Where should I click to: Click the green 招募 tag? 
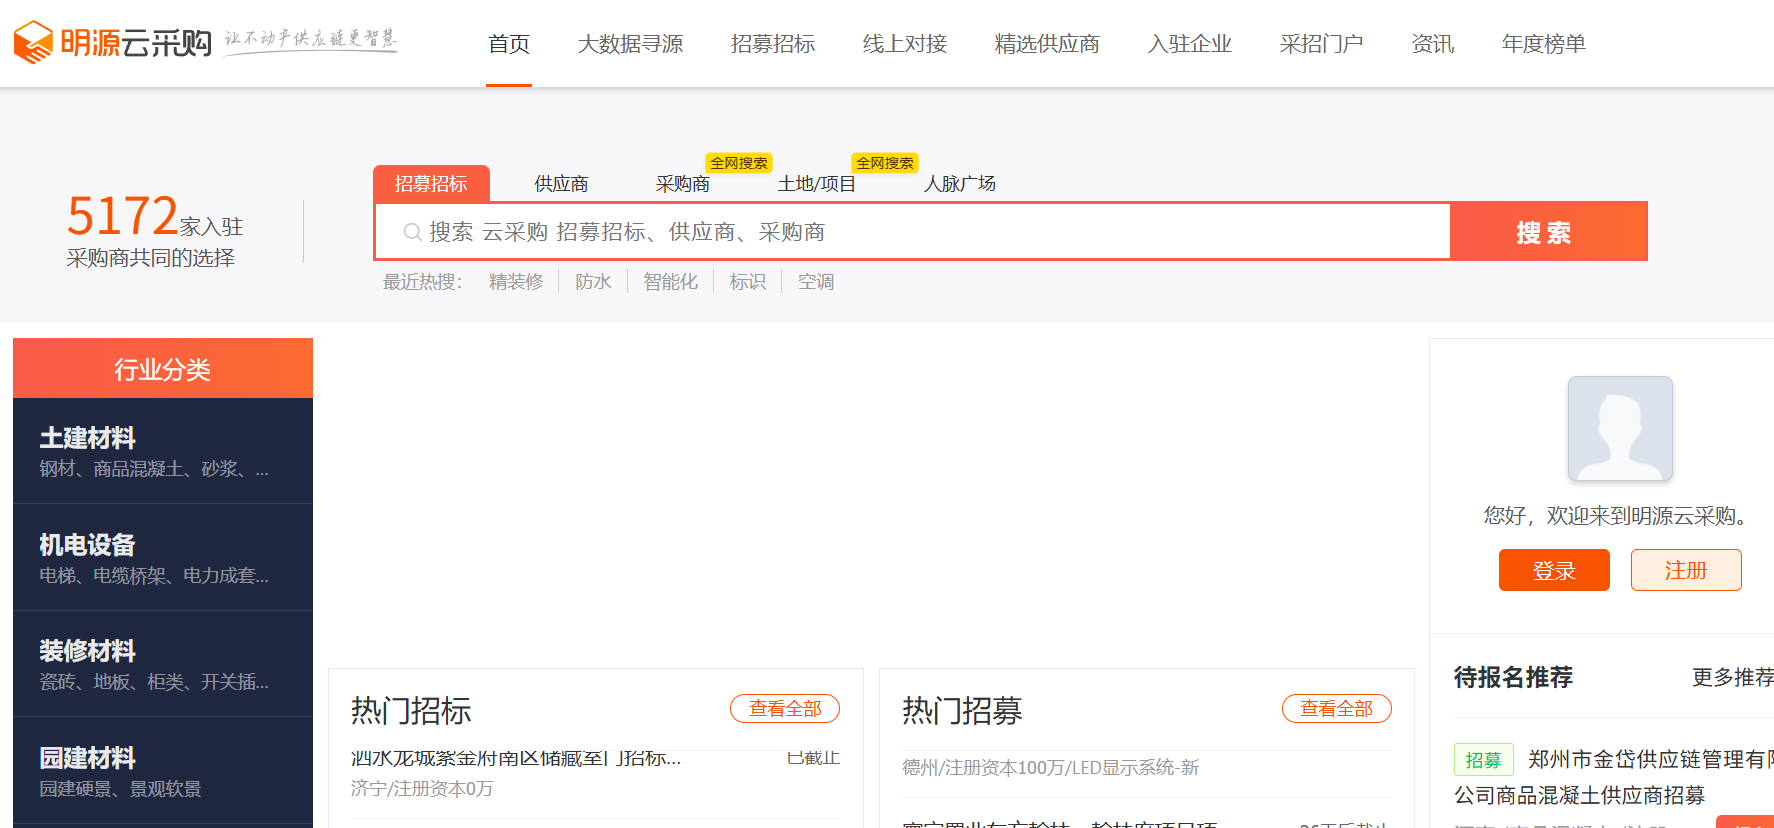coord(1483,760)
